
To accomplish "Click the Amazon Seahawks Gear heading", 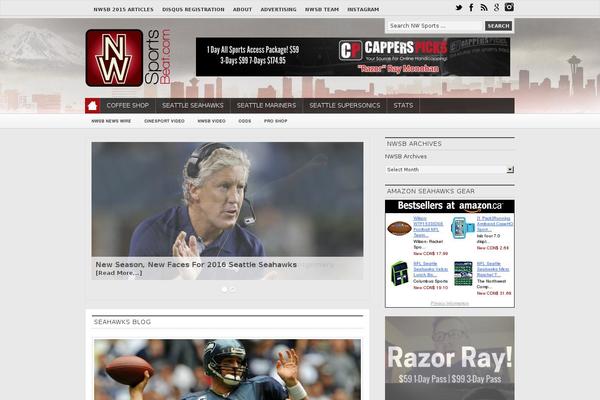I will tap(430, 191).
